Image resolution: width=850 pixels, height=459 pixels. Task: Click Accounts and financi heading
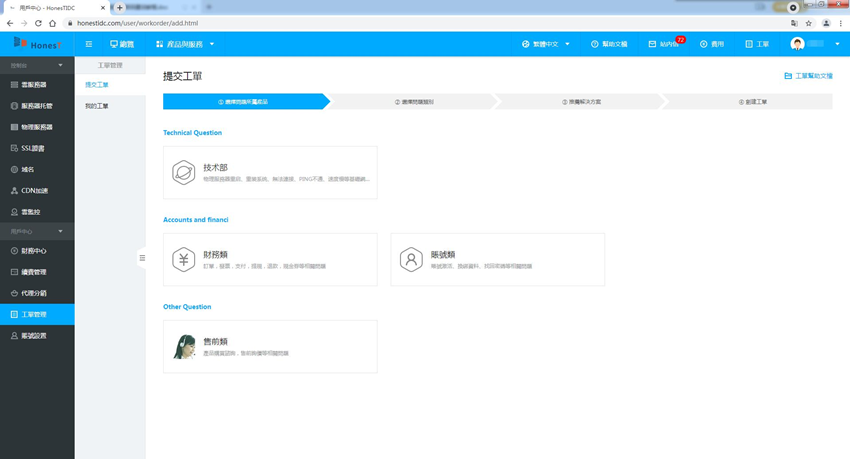click(x=196, y=219)
